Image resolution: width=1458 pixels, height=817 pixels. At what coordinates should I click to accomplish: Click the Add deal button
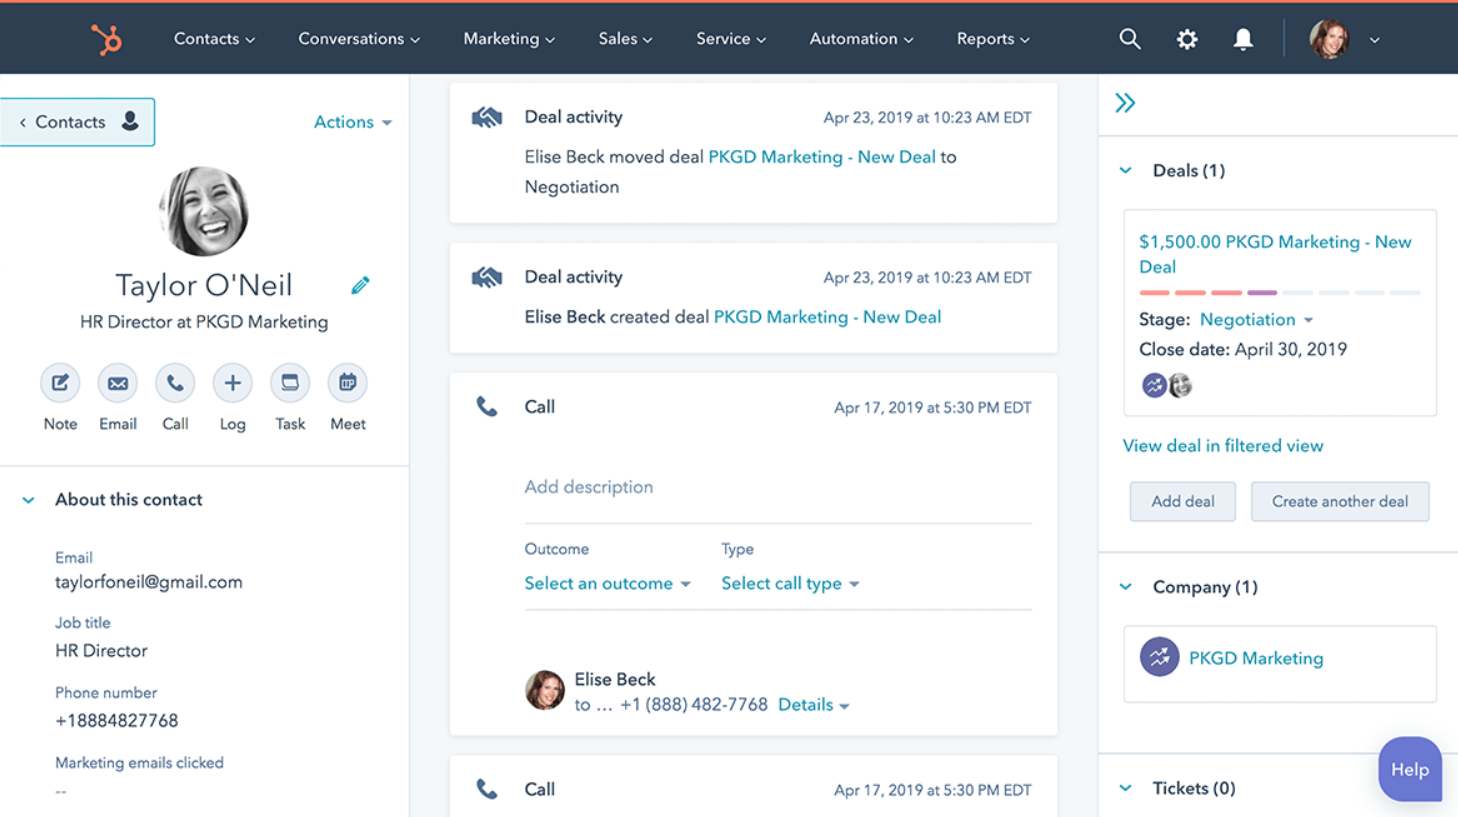[1182, 501]
